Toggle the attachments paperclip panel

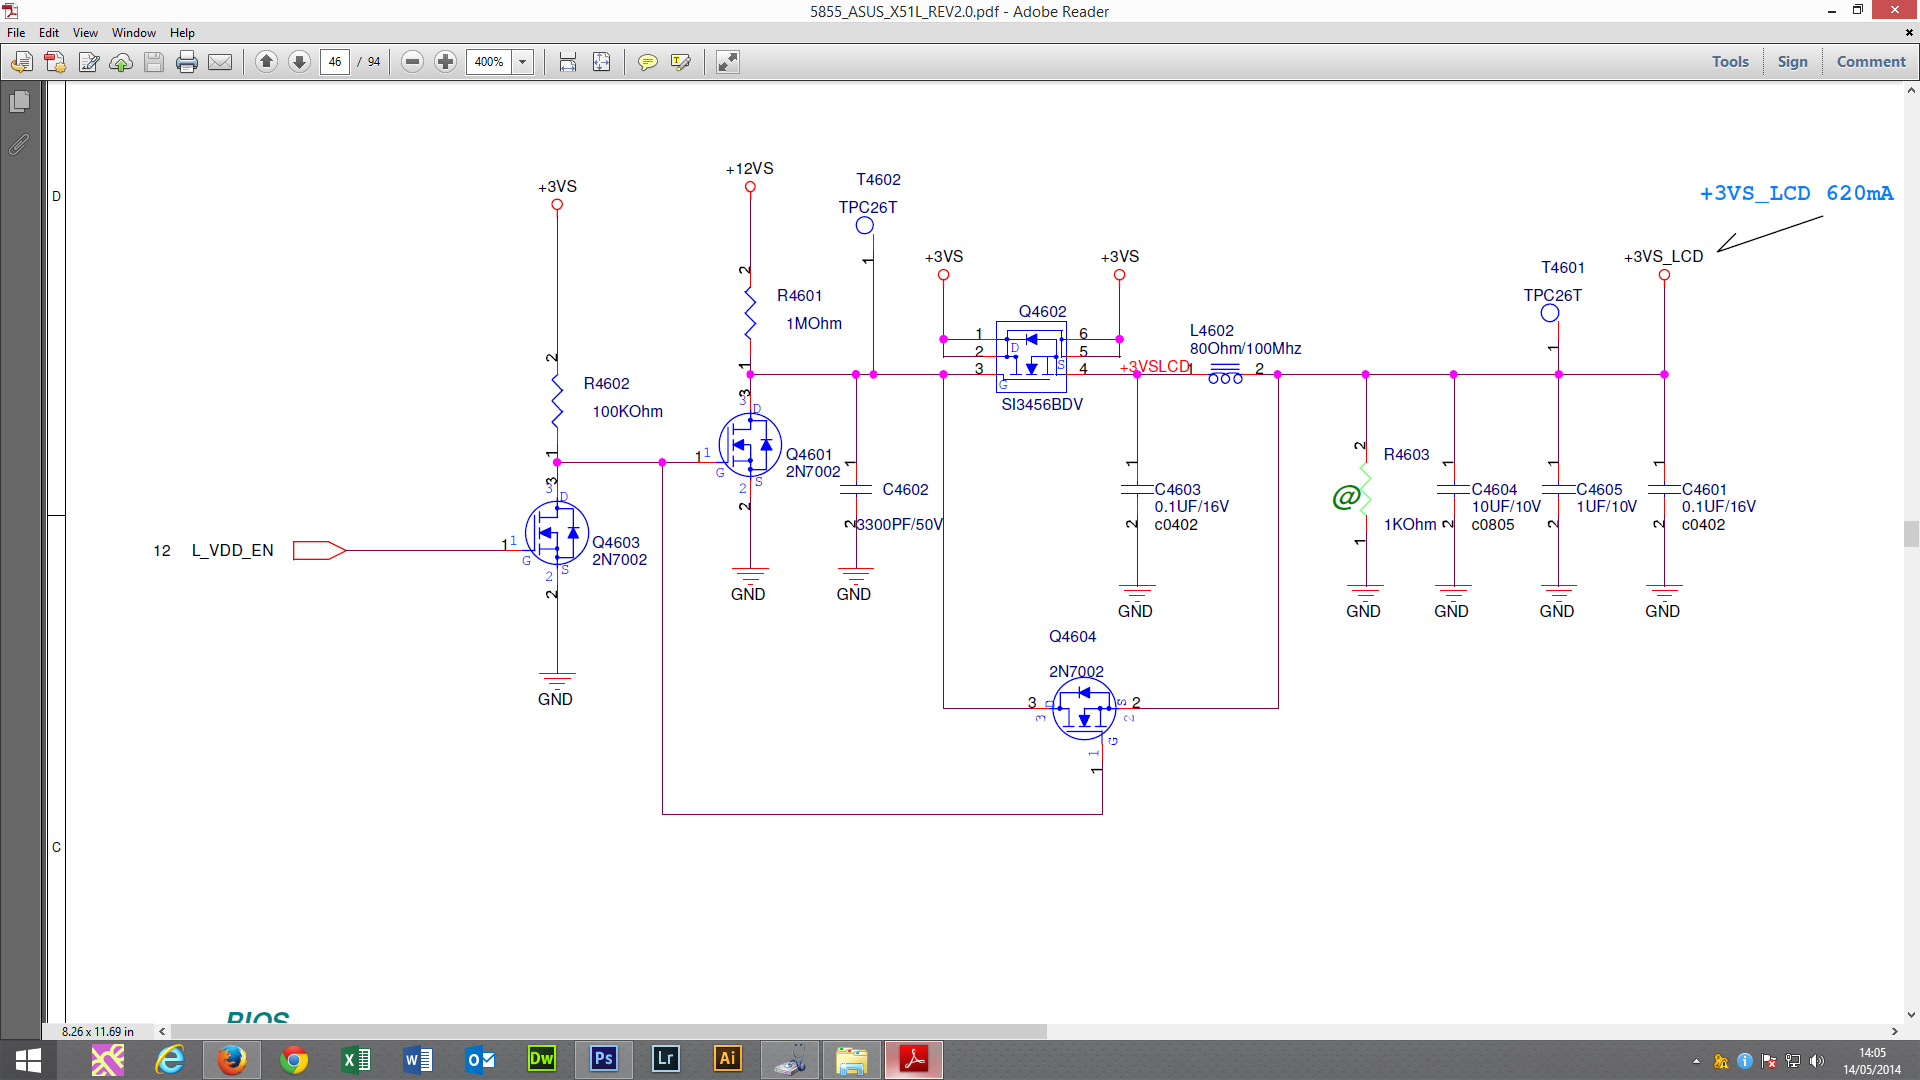pos(19,145)
